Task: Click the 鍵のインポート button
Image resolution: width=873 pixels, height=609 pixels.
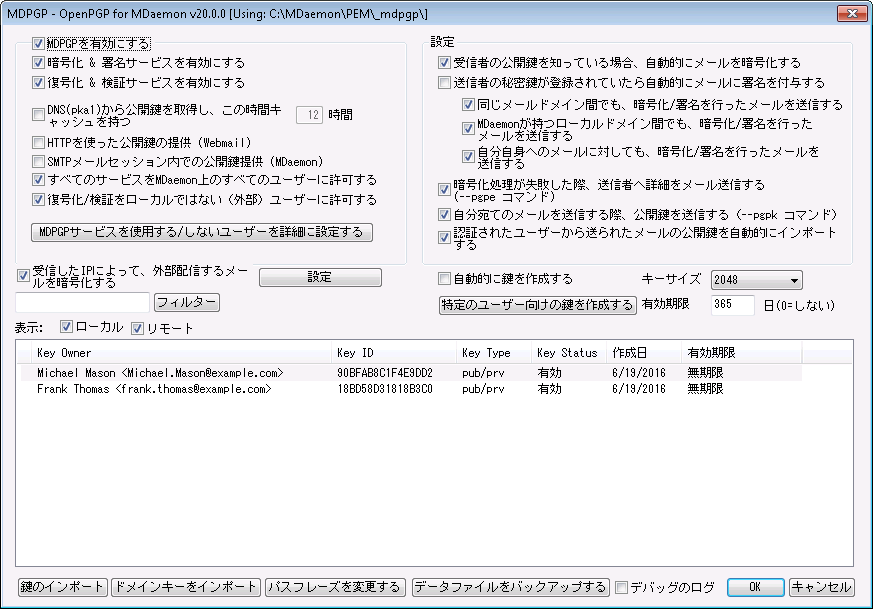Action: 63,587
